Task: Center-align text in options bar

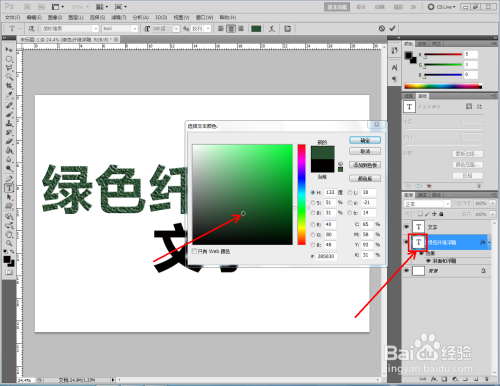Action: (231, 29)
